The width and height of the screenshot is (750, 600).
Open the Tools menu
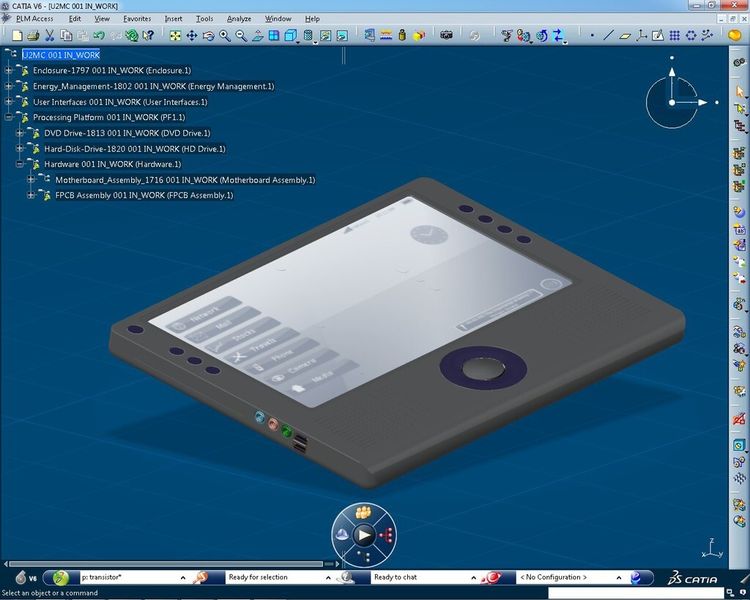[x=204, y=19]
